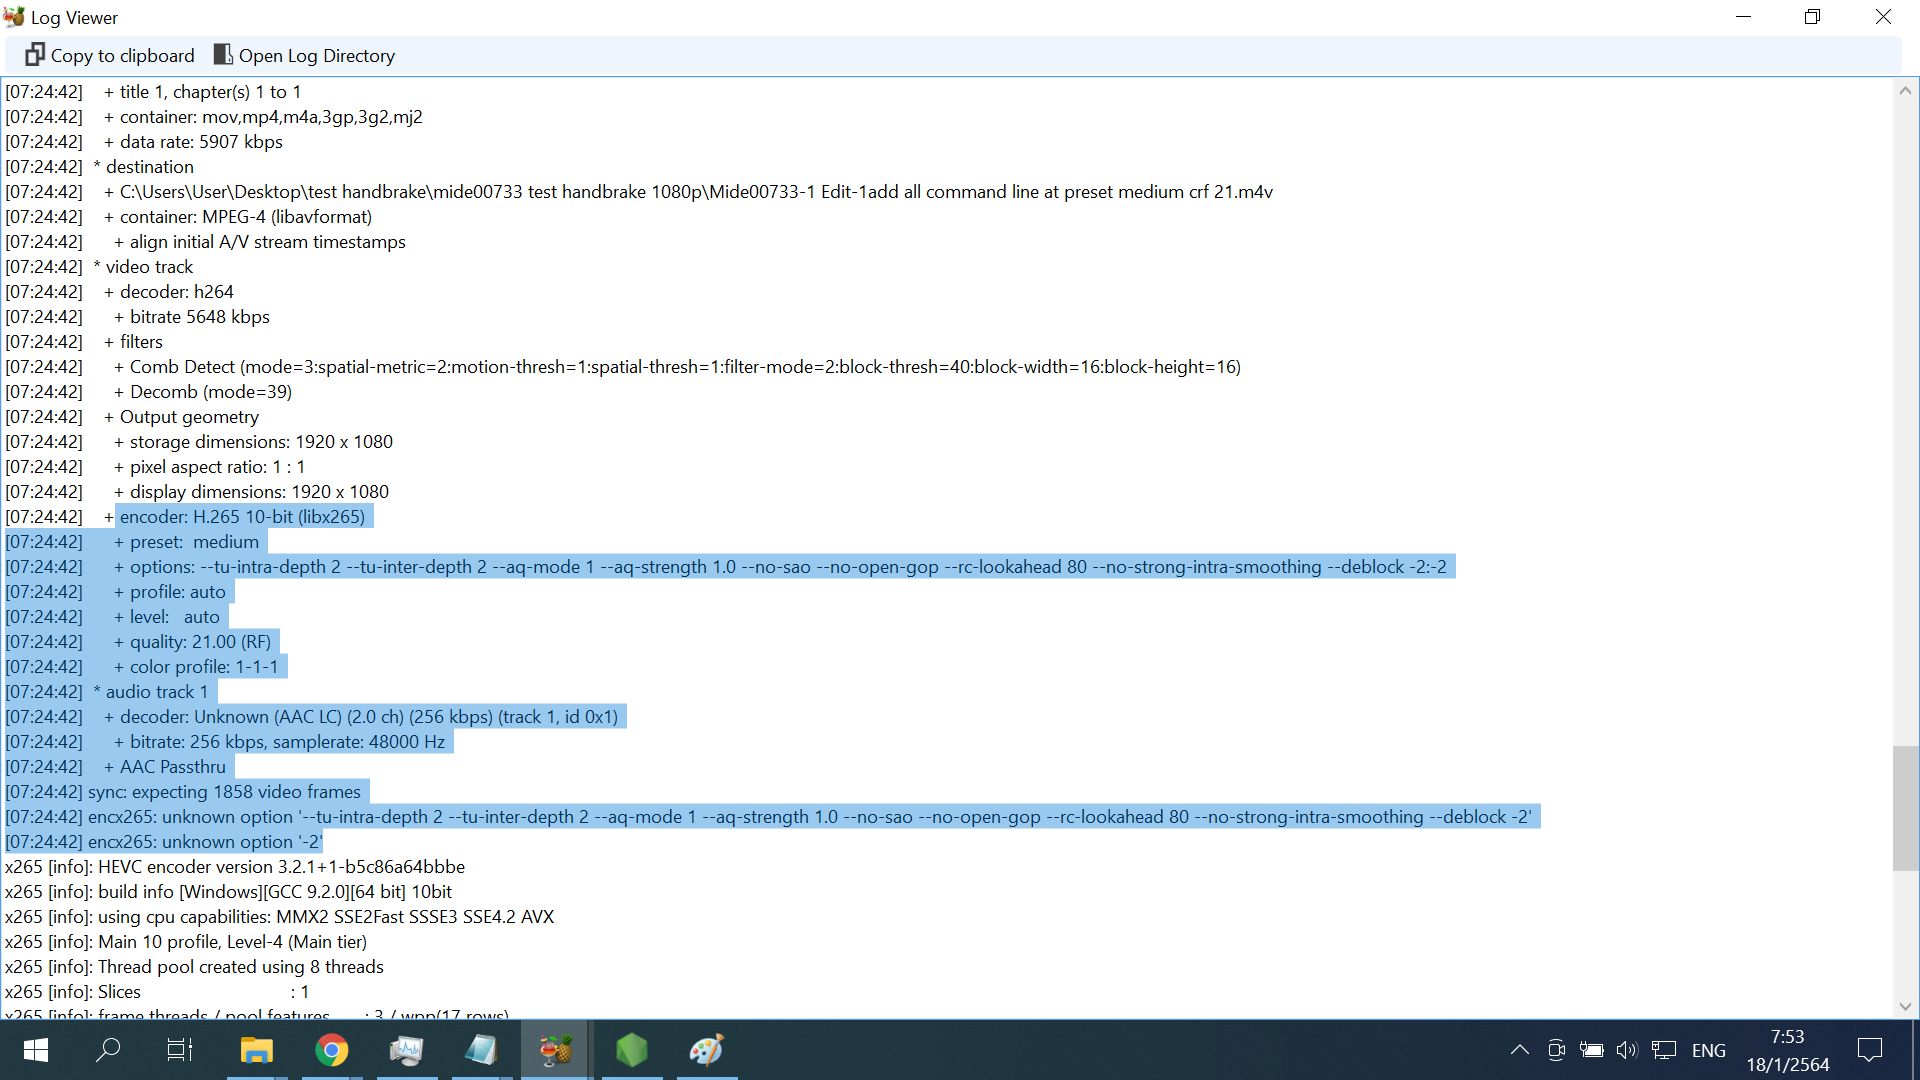The width and height of the screenshot is (1920, 1080).
Task: Open Windows Task View
Action: [180, 1050]
